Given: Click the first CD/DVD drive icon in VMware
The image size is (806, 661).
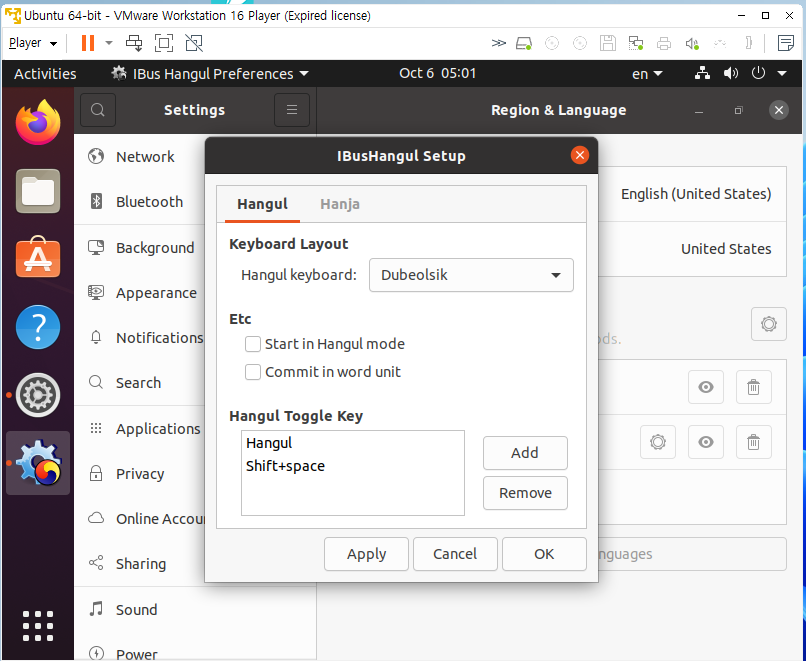Looking at the screenshot, I should pos(552,44).
